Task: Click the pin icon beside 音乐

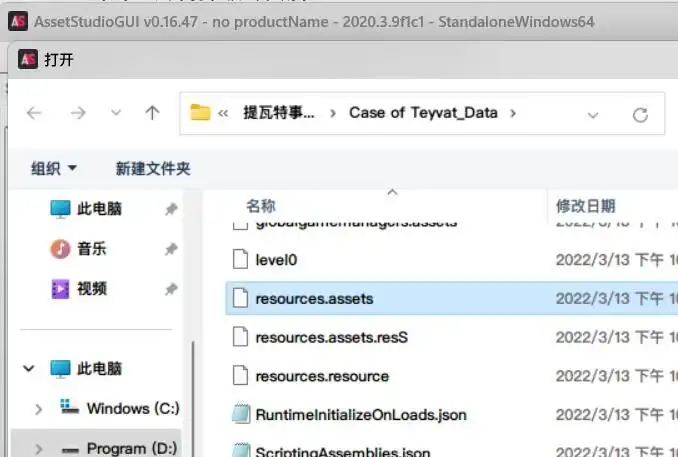Action: [x=171, y=249]
